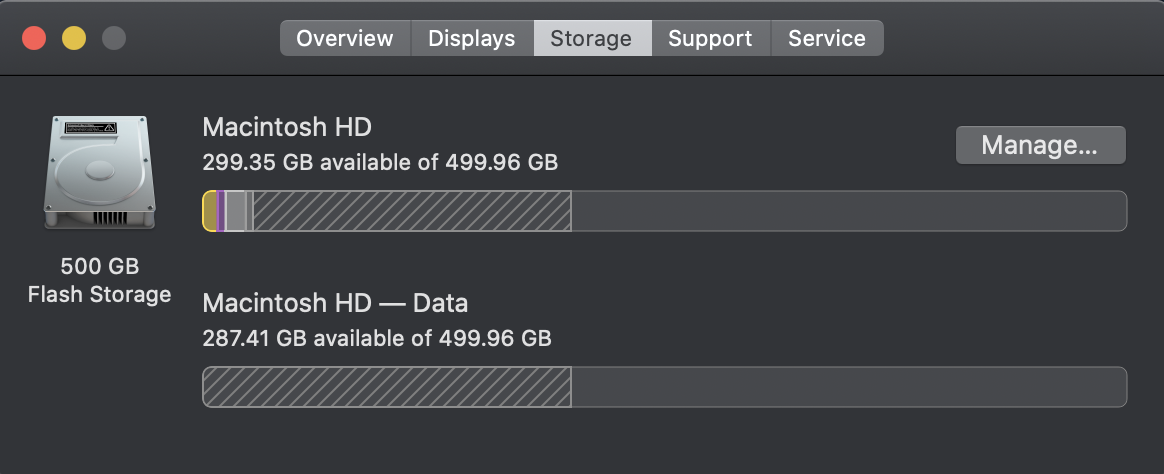
Task: Switch to the Displays tab
Action: click(471, 39)
